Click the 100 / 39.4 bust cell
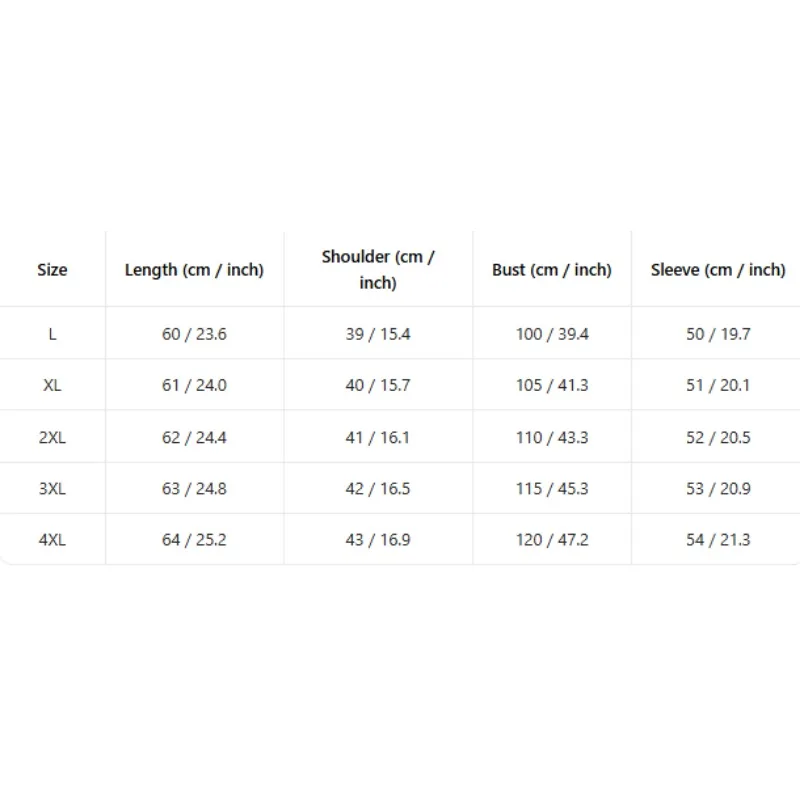The width and height of the screenshot is (800, 800). [552, 334]
